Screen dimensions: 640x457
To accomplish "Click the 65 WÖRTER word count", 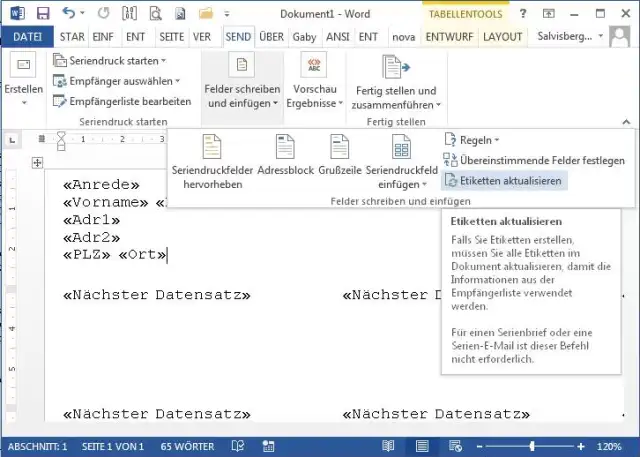I will click(185, 447).
